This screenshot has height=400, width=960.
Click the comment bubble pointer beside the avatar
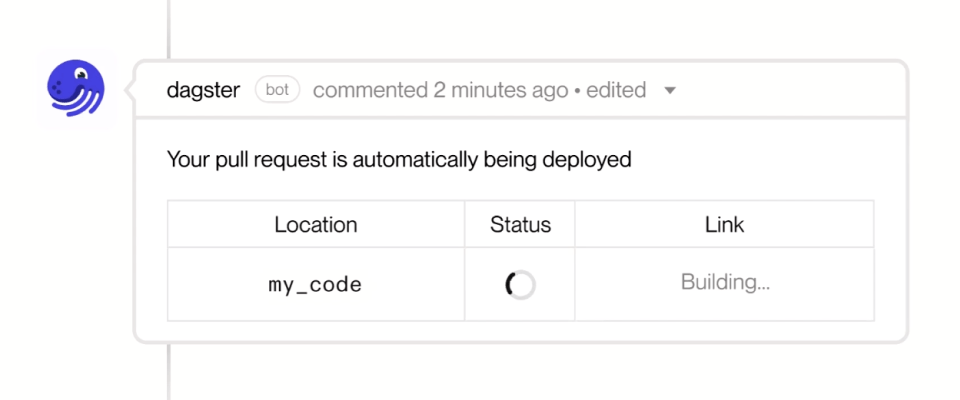tap(130, 90)
